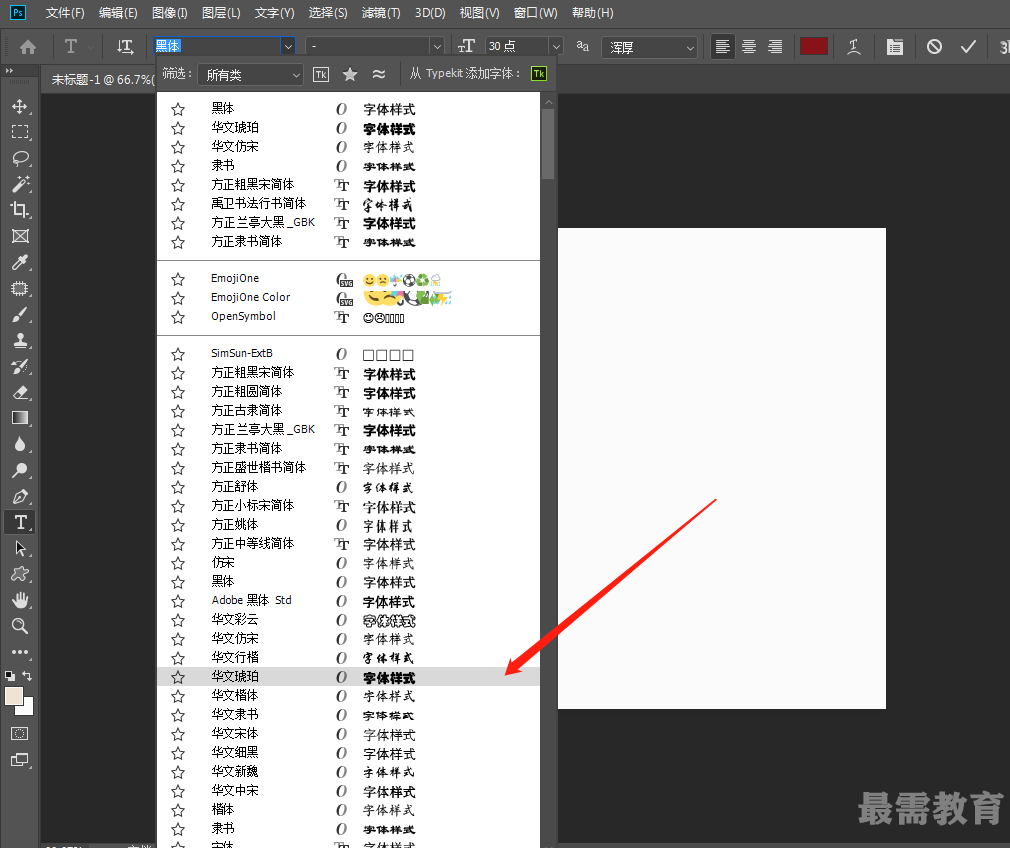Toggle show similar fonts filter
1010x848 pixels.
click(x=379, y=74)
